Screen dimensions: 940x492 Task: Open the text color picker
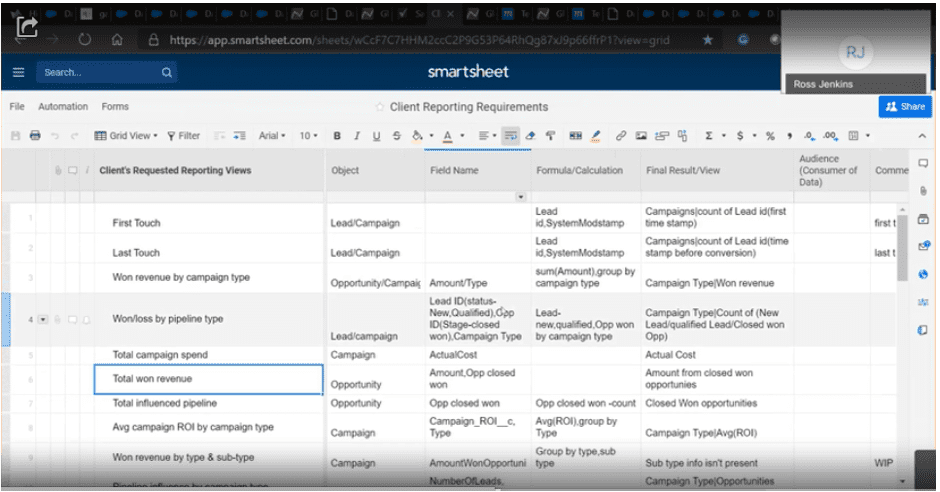449,136
